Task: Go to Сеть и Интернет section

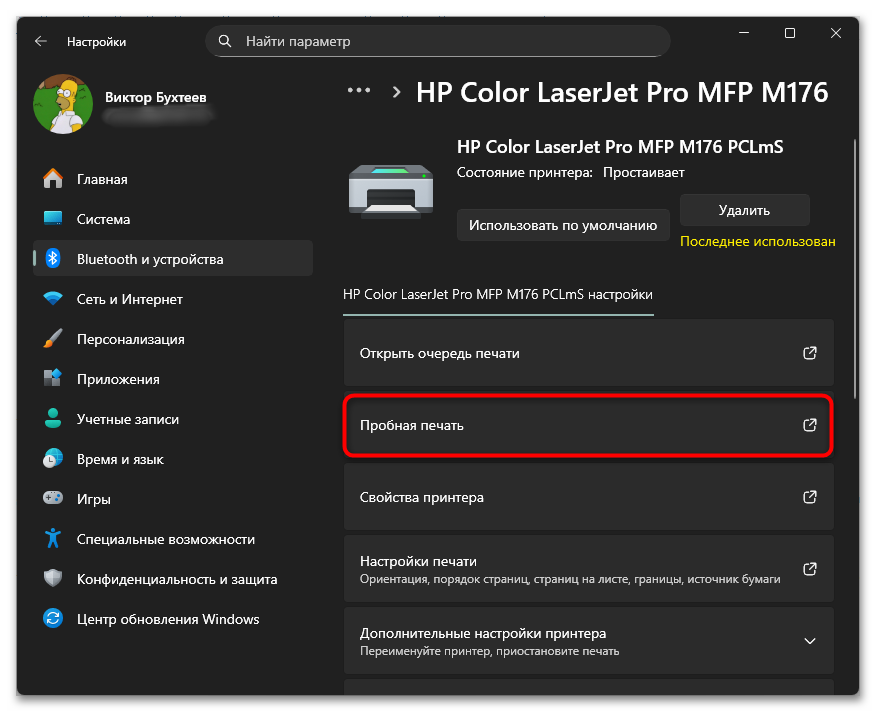Action: click(x=173, y=298)
